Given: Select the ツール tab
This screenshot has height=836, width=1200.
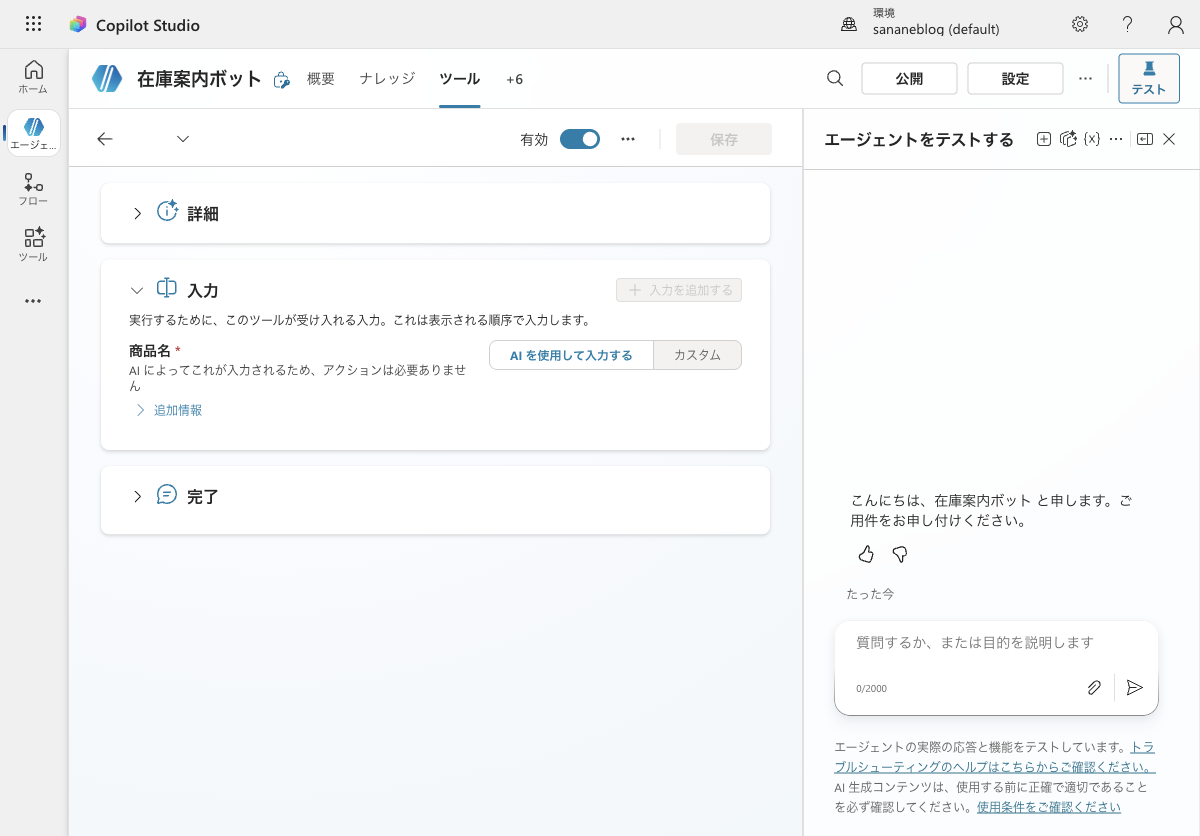Looking at the screenshot, I should point(460,78).
